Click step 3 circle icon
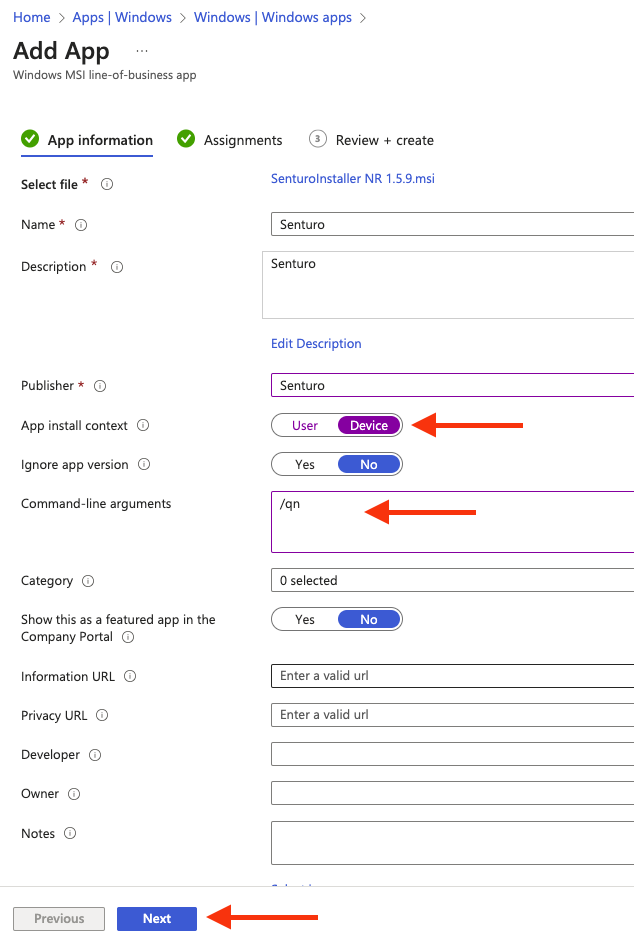This screenshot has height=939, width=634. coord(318,139)
